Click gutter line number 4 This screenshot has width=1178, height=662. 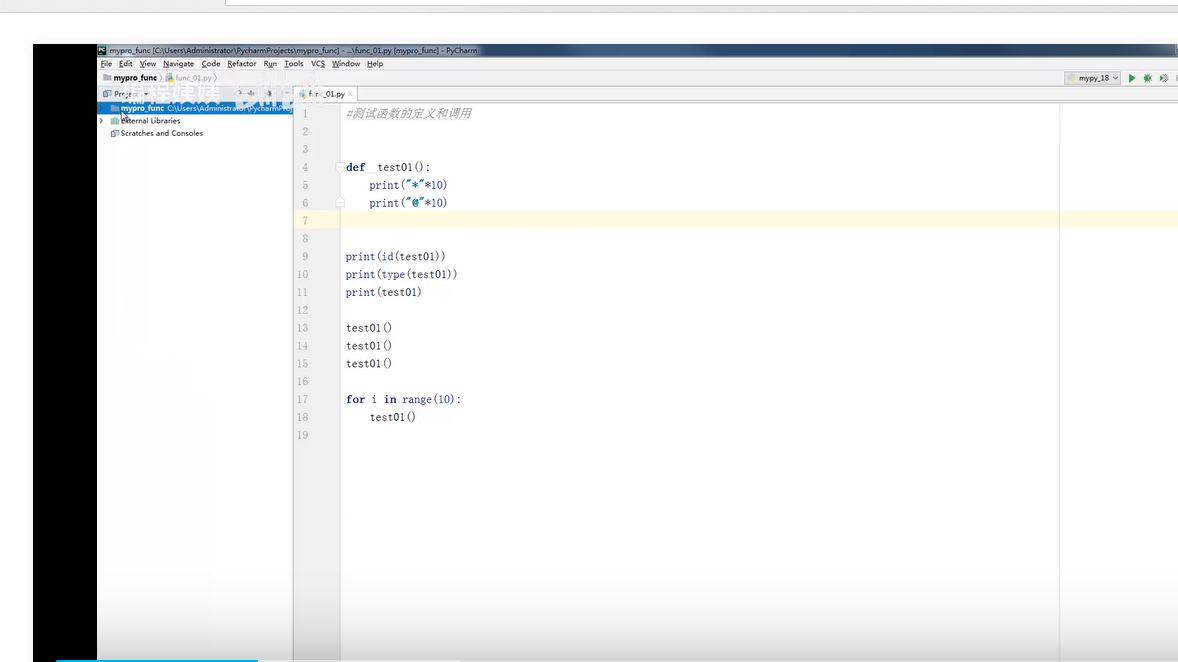304,167
